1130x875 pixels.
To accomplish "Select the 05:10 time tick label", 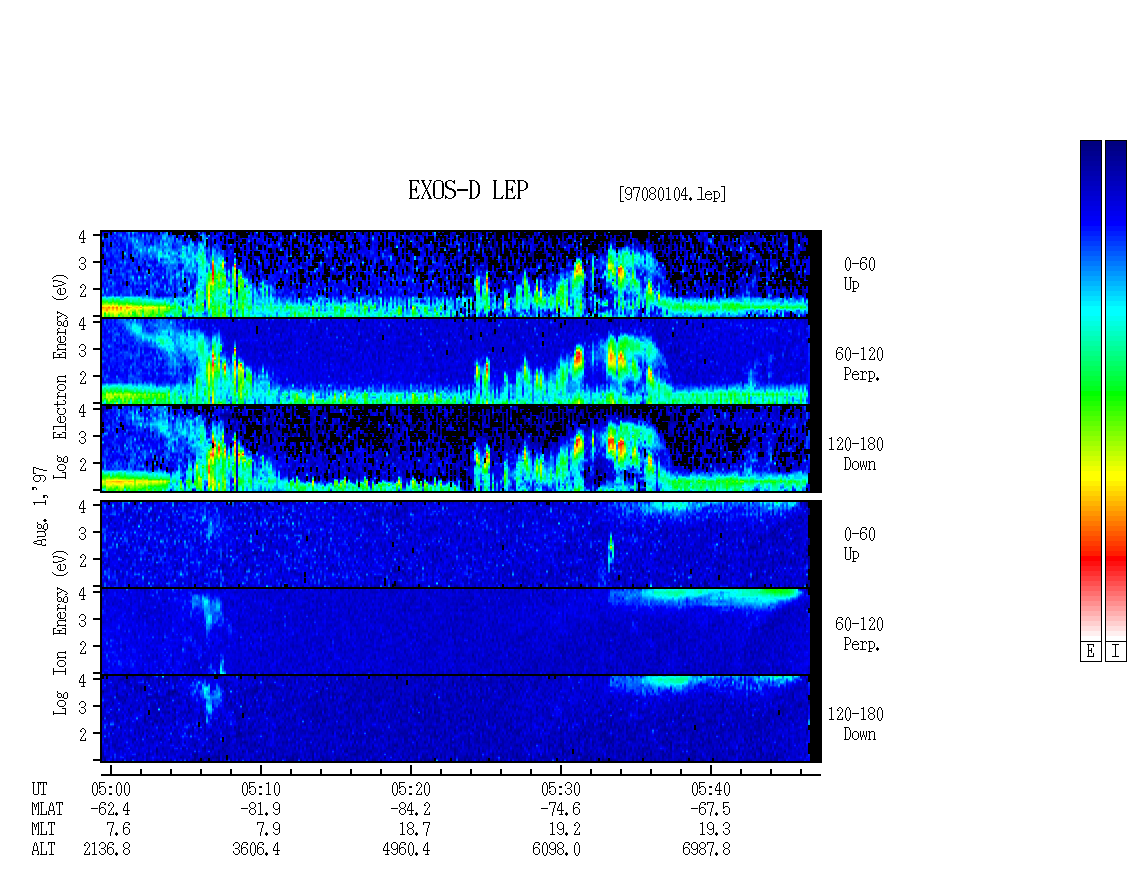I will pyautogui.click(x=261, y=789).
